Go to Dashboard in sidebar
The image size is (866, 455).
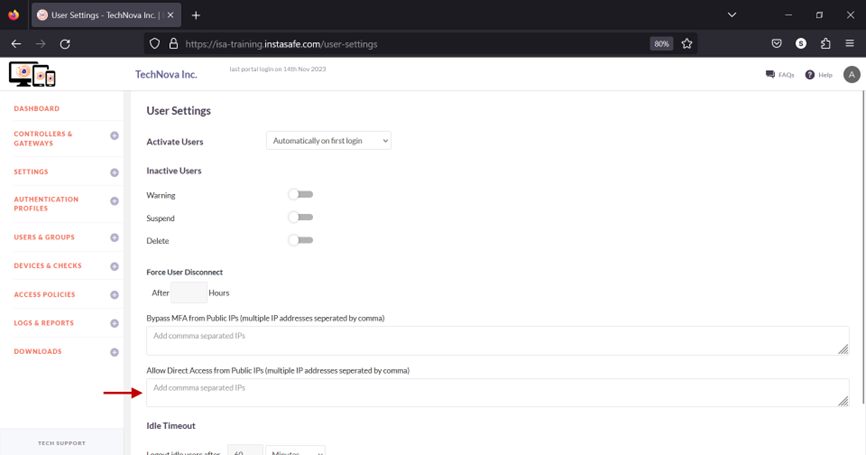(36, 108)
